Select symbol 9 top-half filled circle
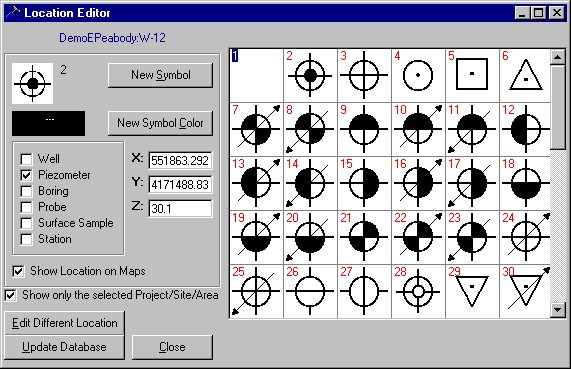 point(365,129)
